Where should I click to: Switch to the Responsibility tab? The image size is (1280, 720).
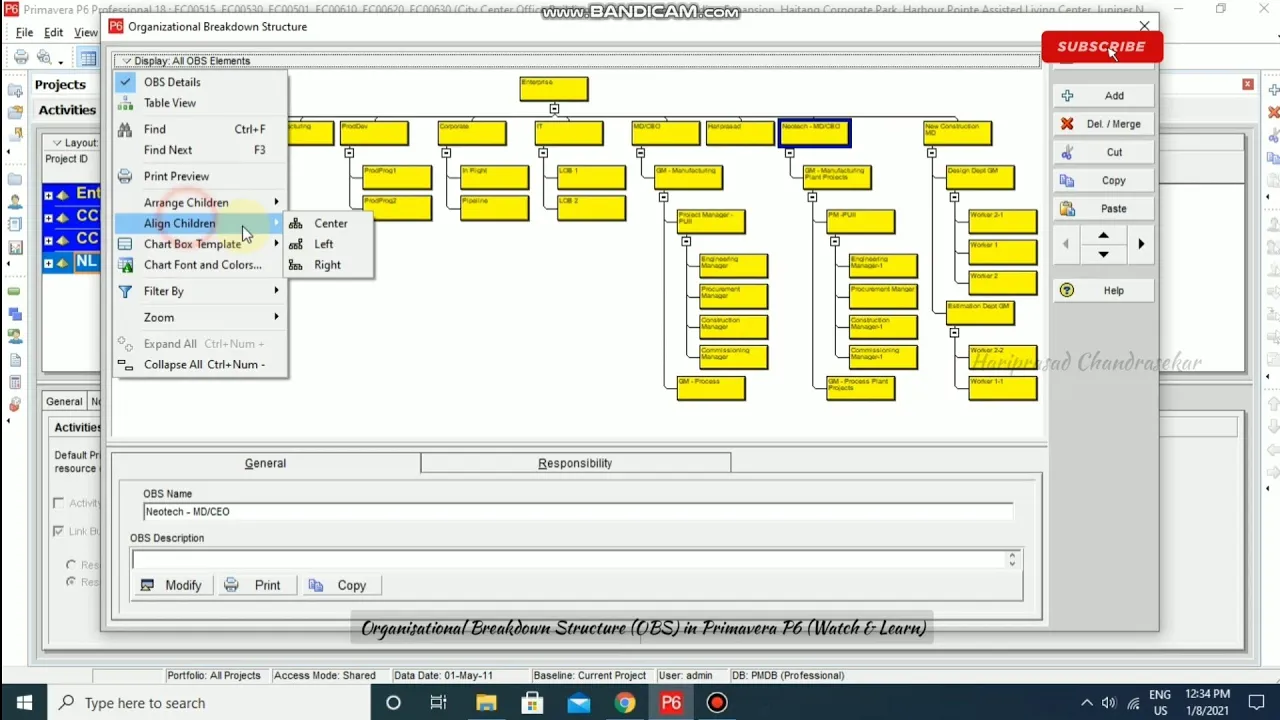click(x=575, y=463)
